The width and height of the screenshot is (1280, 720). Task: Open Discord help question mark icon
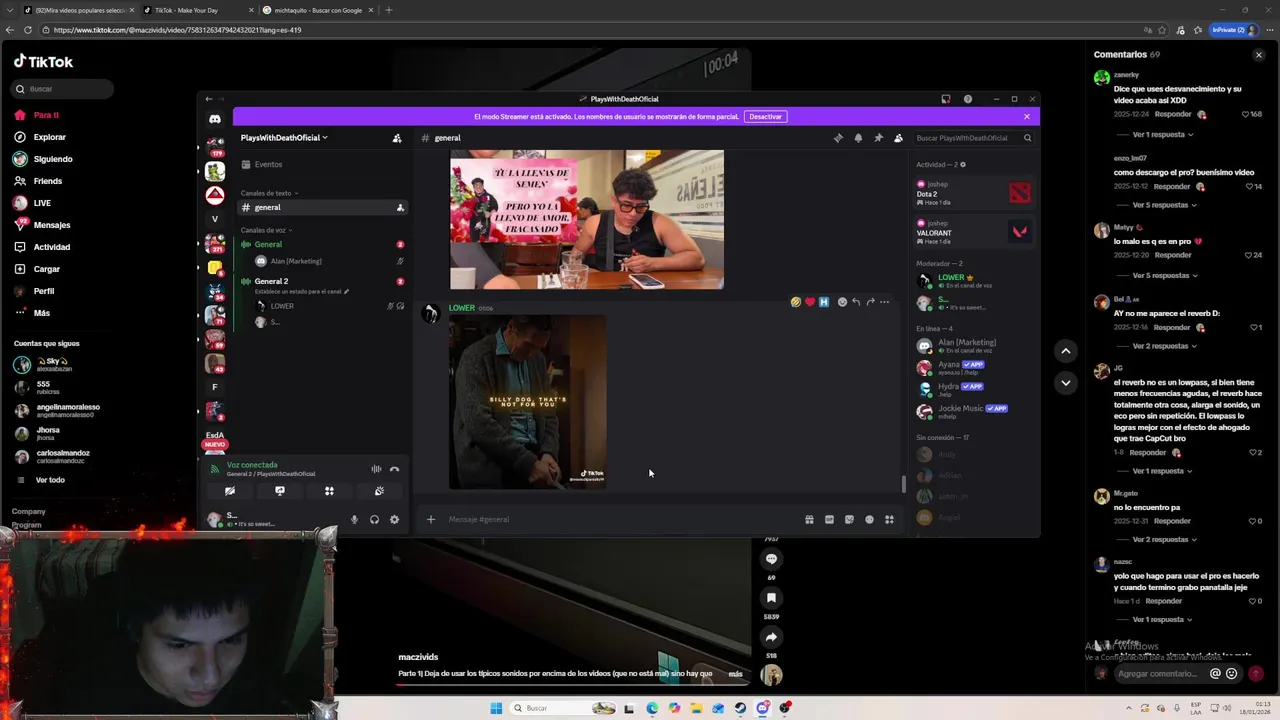click(x=968, y=99)
